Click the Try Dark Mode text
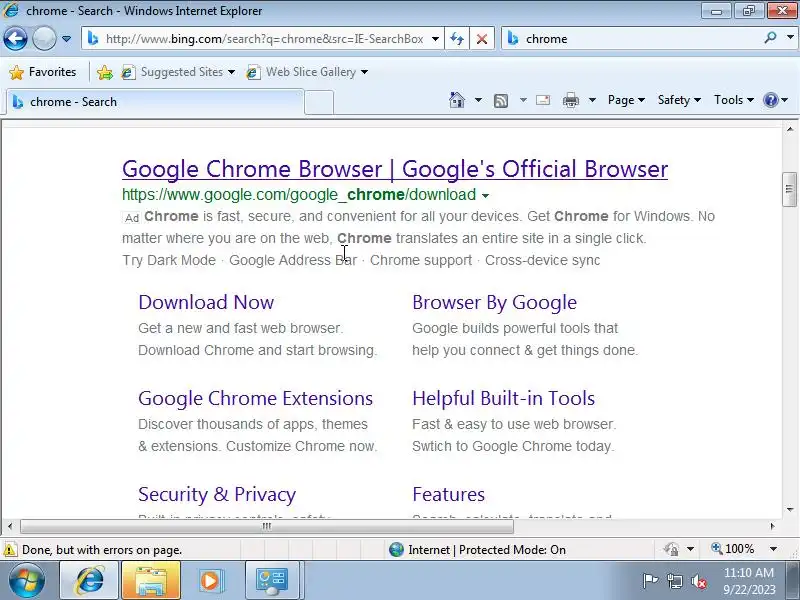Image resolution: width=800 pixels, height=600 pixels. tap(169, 260)
